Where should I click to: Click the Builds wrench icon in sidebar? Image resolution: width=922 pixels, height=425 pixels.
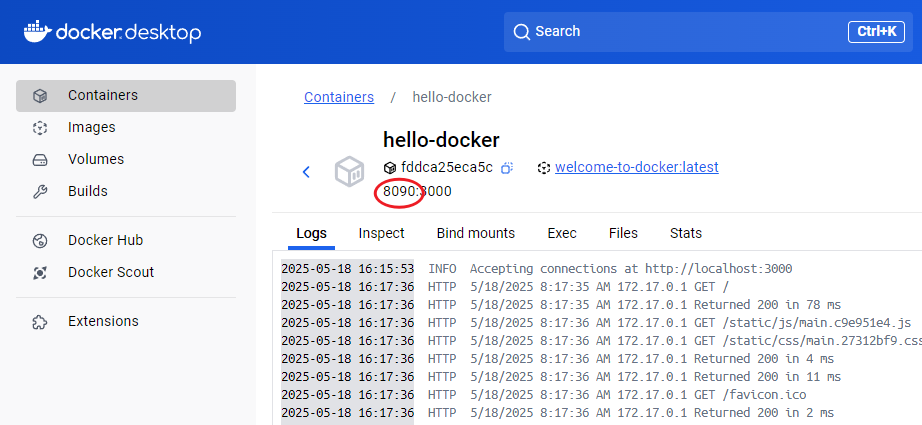point(39,192)
